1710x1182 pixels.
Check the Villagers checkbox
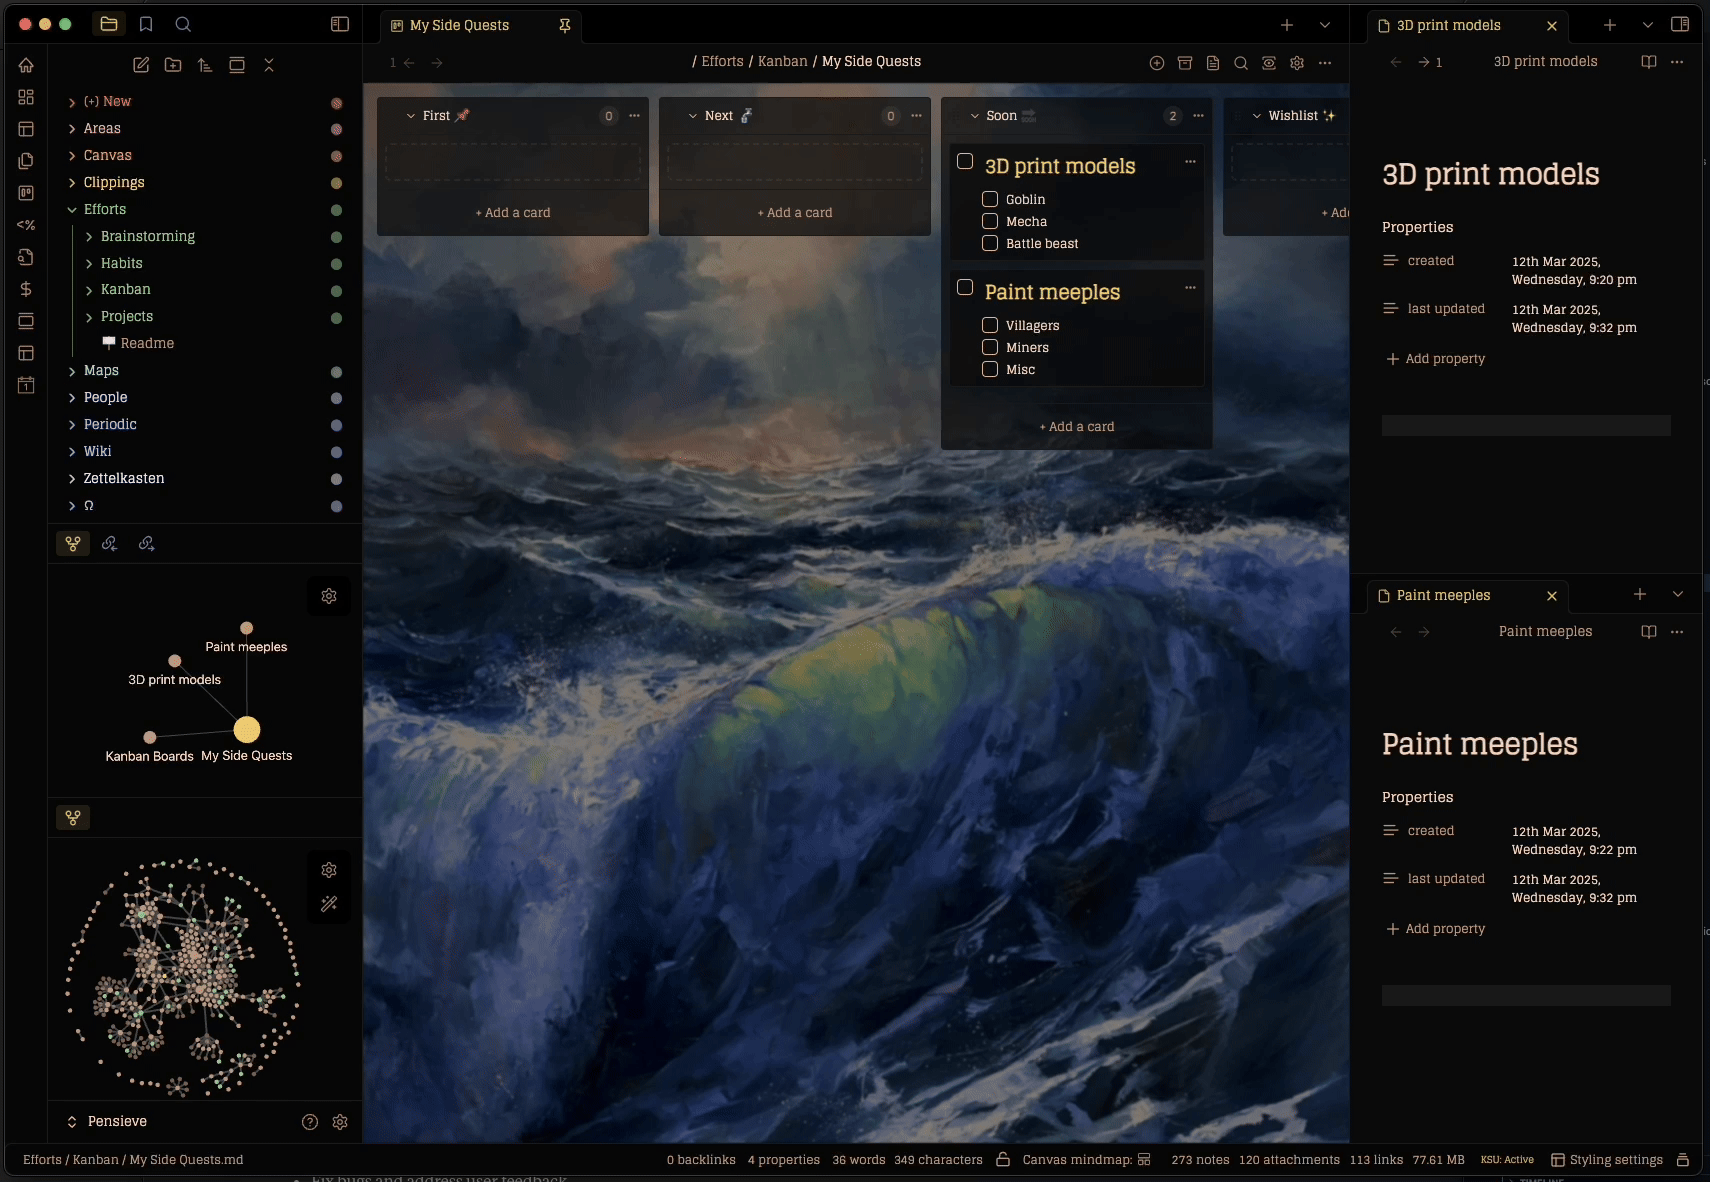[x=990, y=325]
